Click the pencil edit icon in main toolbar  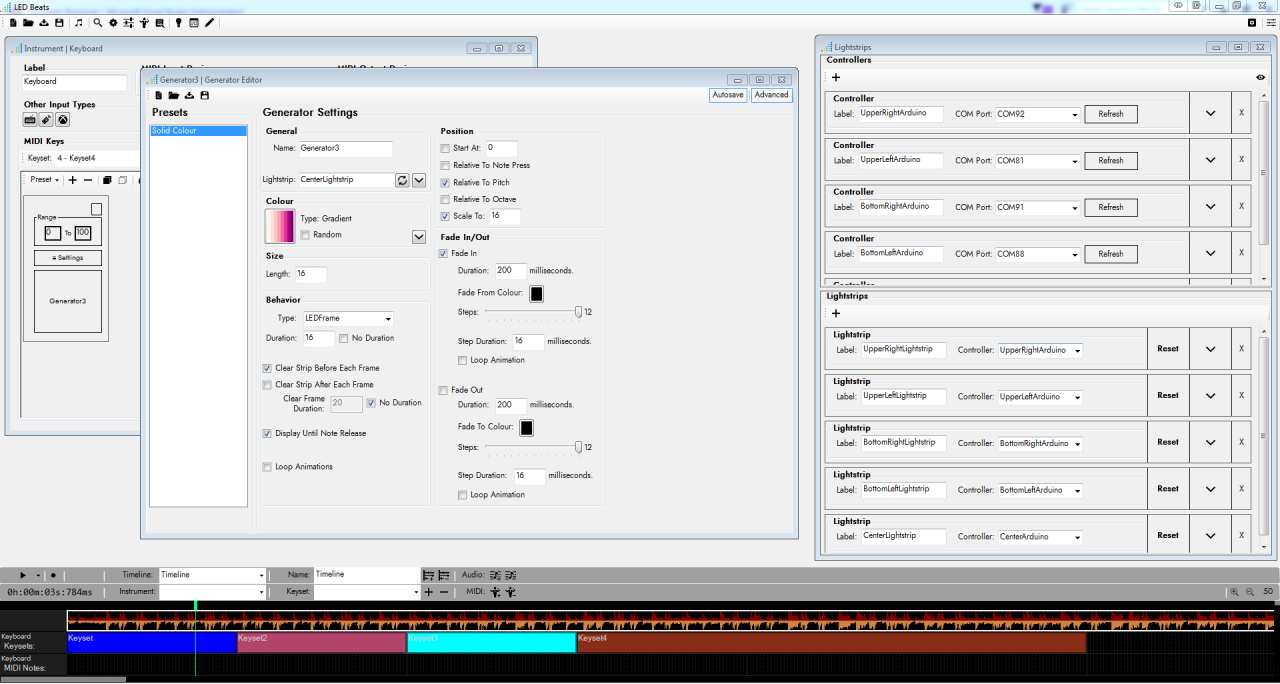point(210,22)
